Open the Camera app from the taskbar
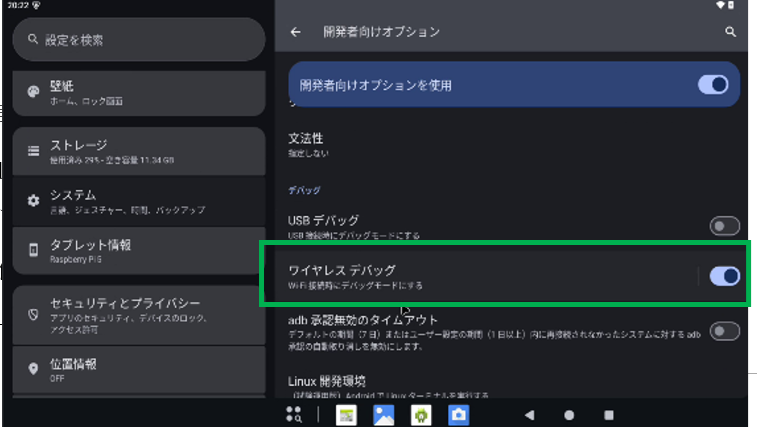Screen dimensions: 757x427 pyautogui.click(x=458, y=414)
